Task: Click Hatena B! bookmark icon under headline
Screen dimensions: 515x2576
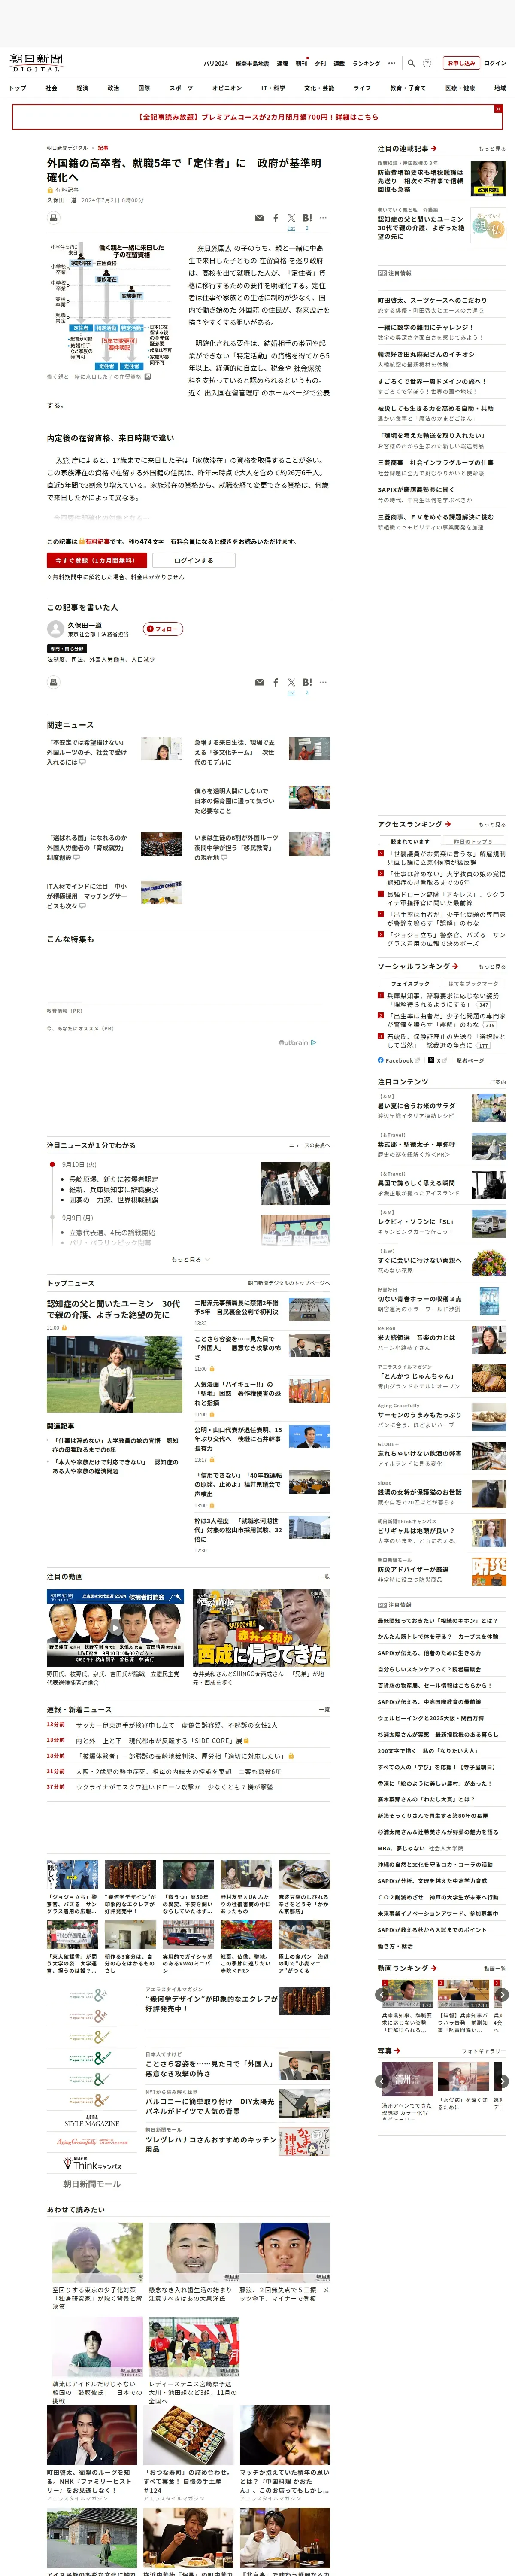Action: [x=307, y=218]
